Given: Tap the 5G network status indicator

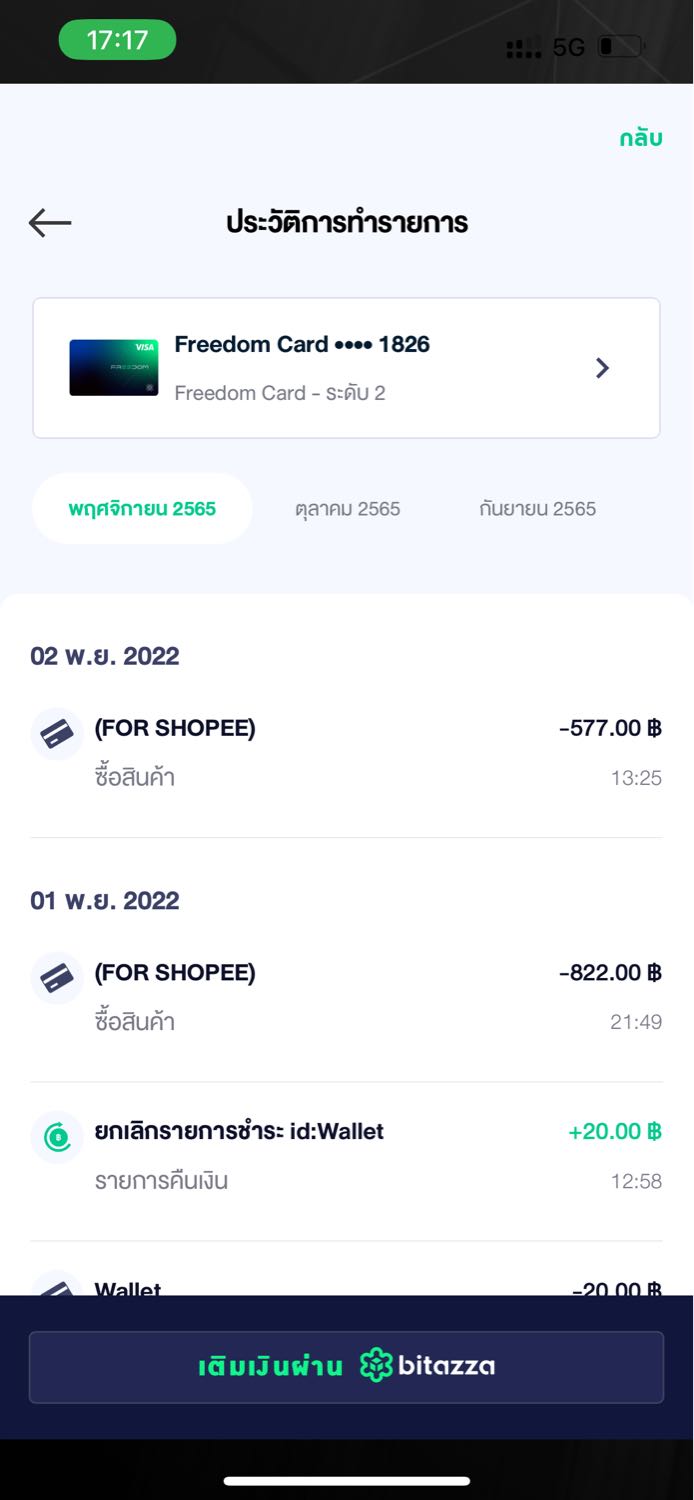Looking at the screenshot, I should [x=568, y=47].
